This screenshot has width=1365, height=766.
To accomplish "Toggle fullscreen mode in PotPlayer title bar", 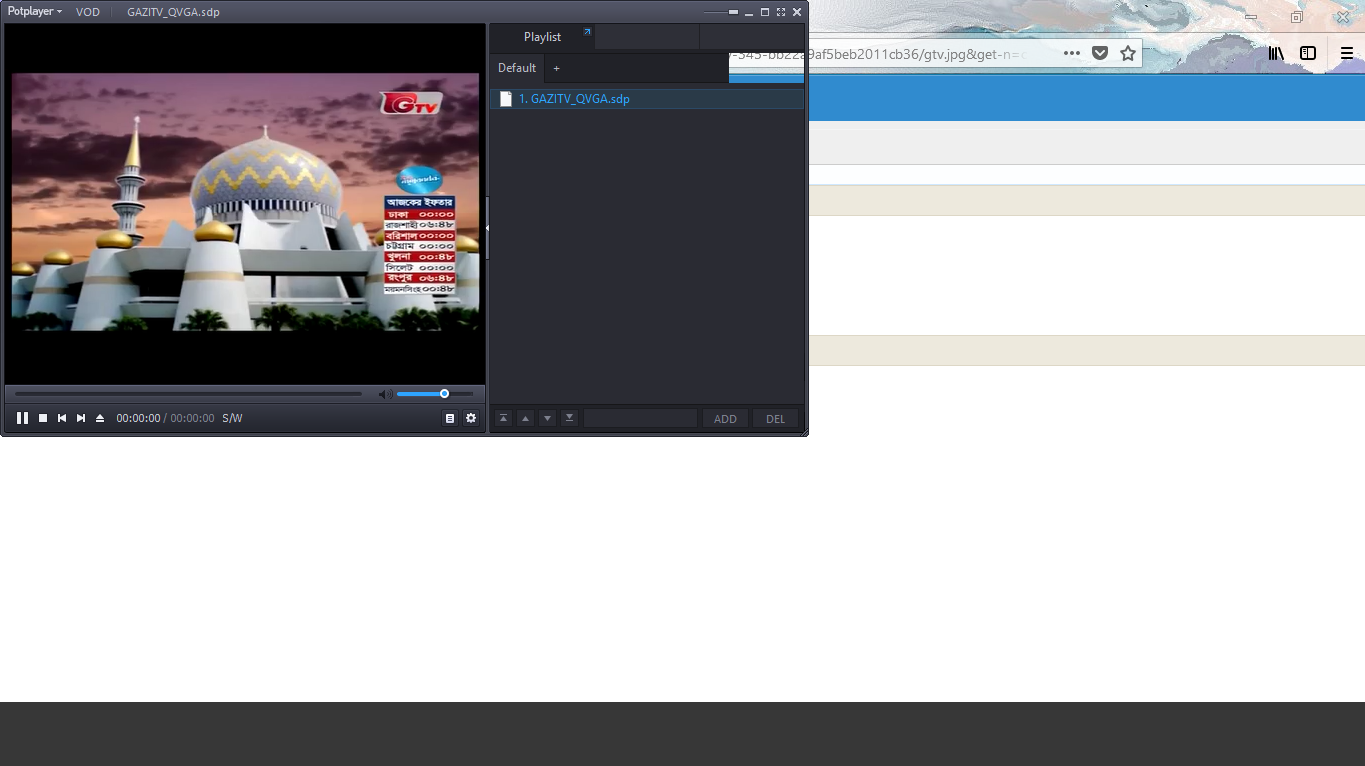I will point(780,12).
